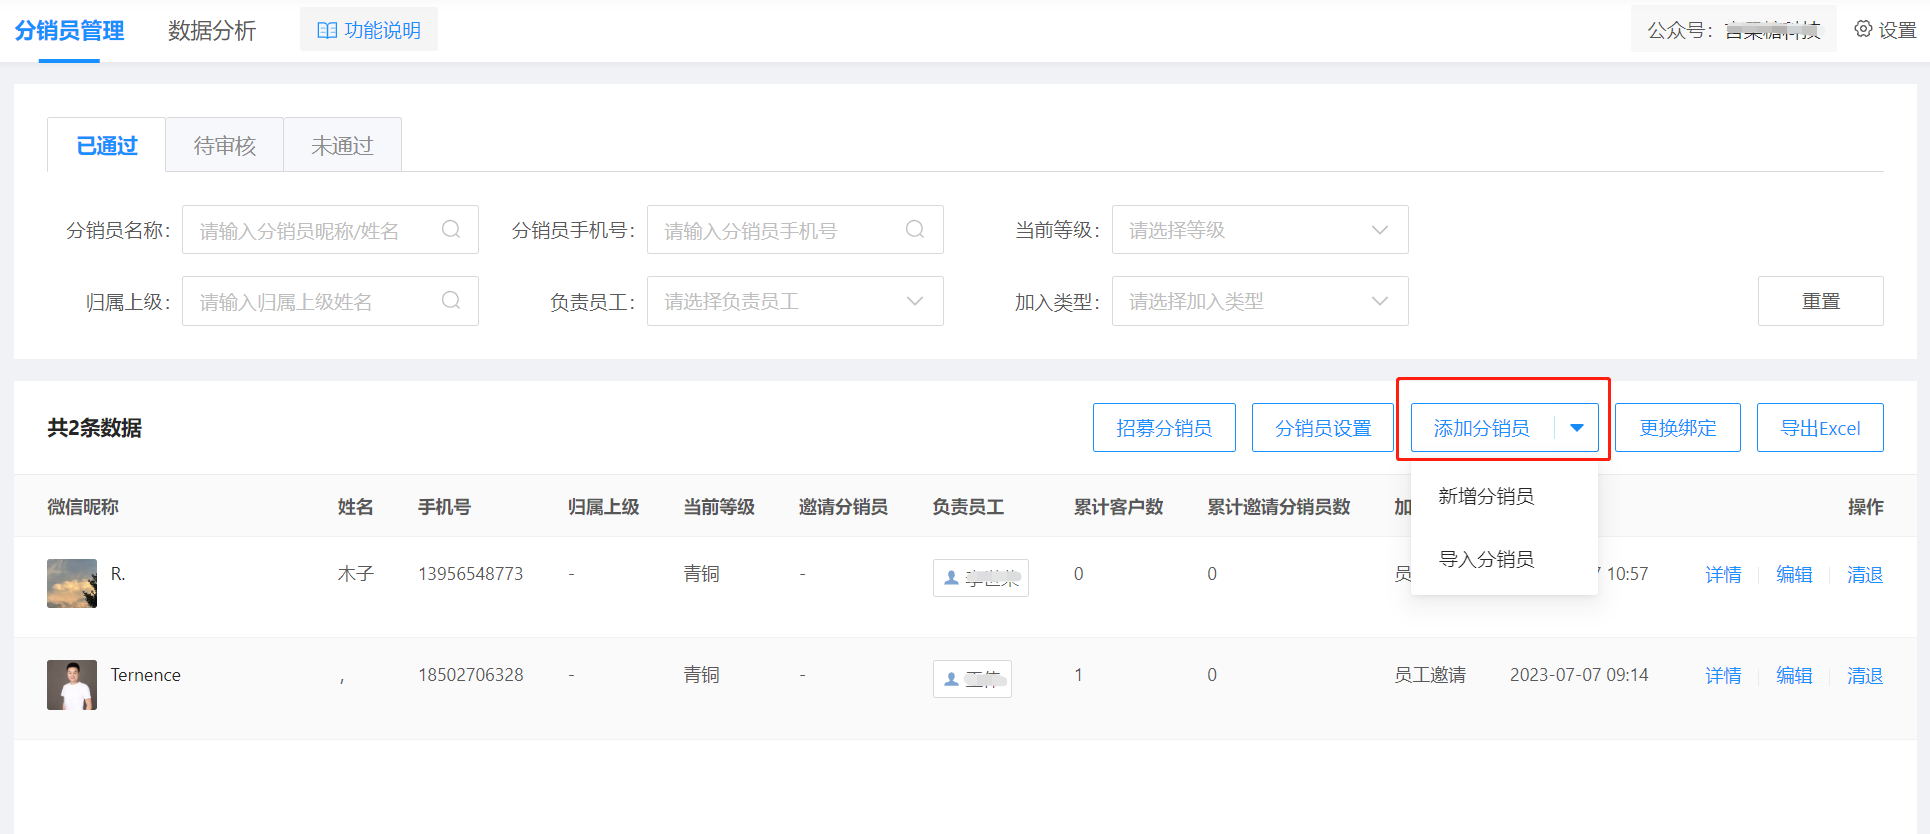
Task: Expand the 添加分销员 dropdown arrow
Action: pos(1577,428)
